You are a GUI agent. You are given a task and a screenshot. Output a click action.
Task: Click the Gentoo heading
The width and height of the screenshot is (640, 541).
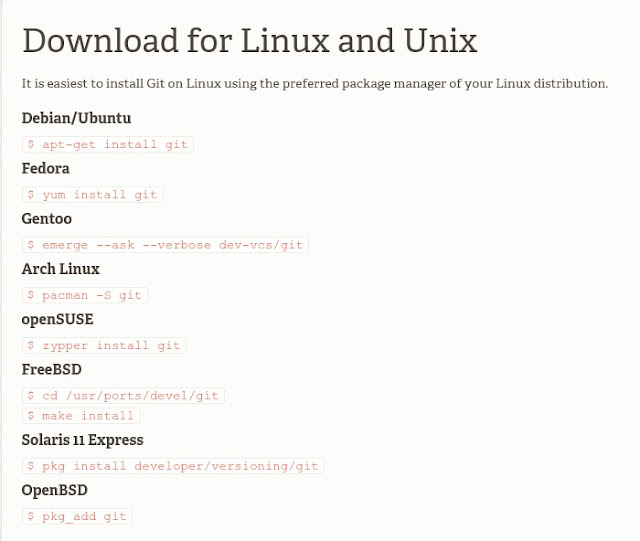47,218
